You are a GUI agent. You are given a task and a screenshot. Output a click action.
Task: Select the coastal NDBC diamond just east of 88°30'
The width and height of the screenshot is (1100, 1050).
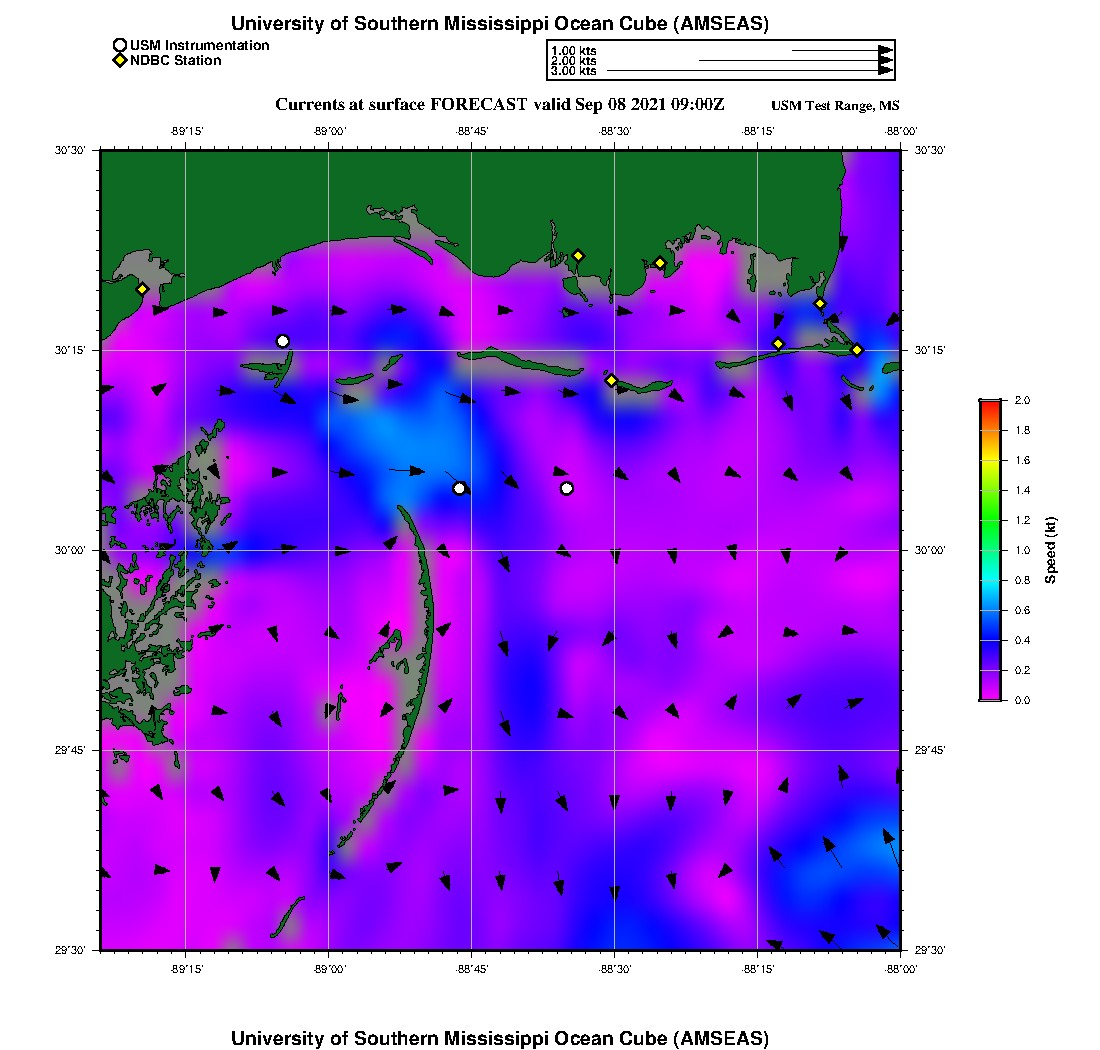pos(660,263)
